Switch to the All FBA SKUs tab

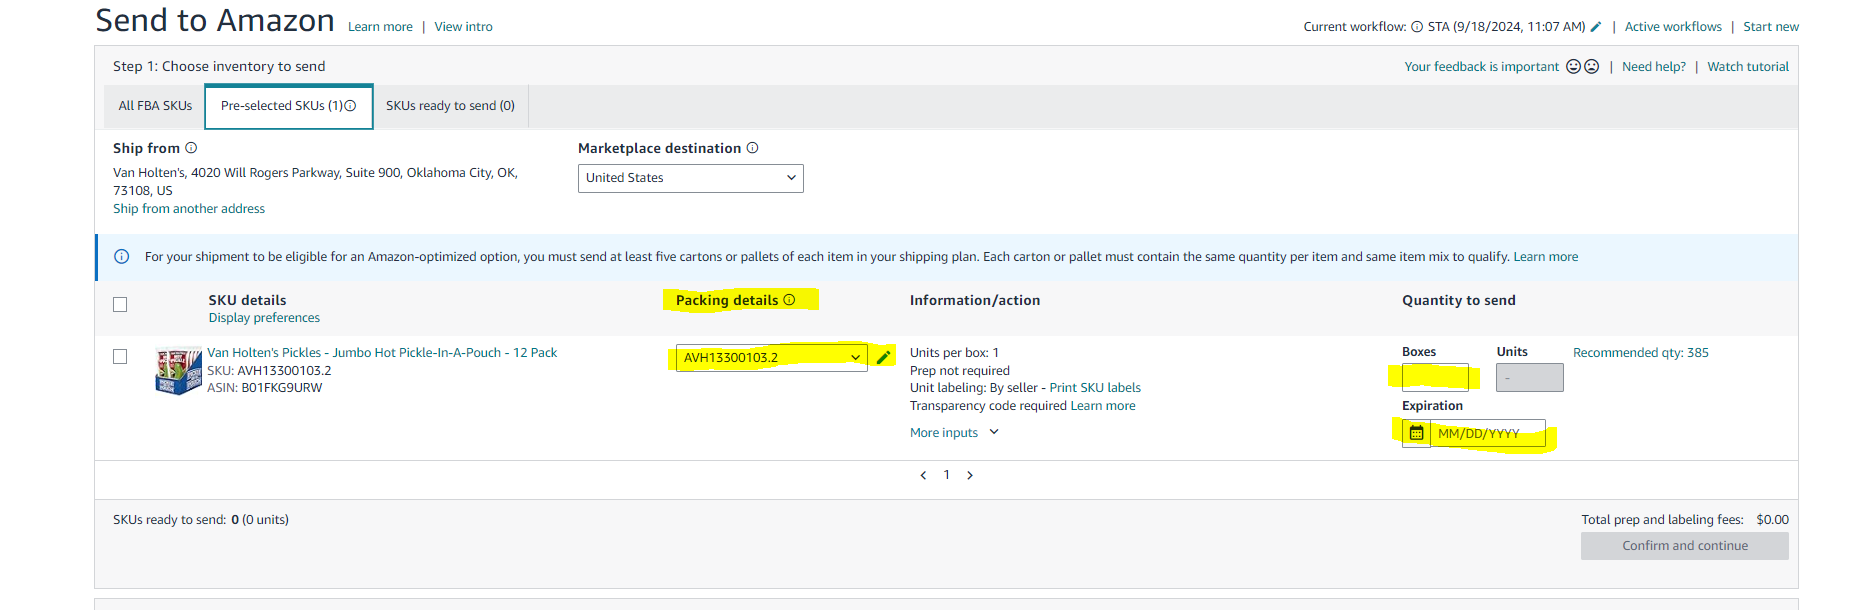155,106
